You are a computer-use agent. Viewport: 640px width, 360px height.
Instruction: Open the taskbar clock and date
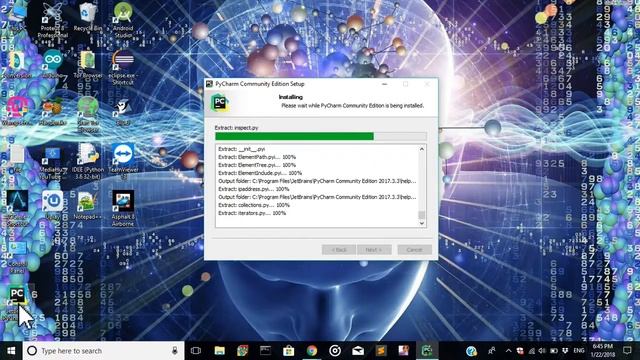click(x=602, y=351)
